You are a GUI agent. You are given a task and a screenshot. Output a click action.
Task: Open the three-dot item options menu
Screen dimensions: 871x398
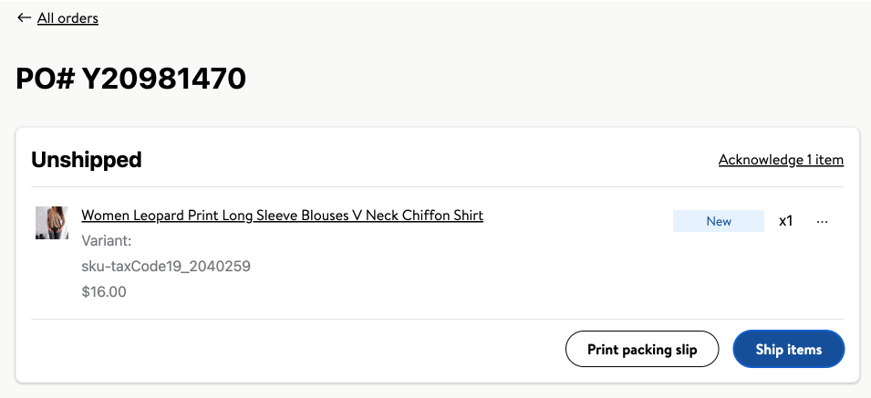pyautogui.click(x=822, y=221)
